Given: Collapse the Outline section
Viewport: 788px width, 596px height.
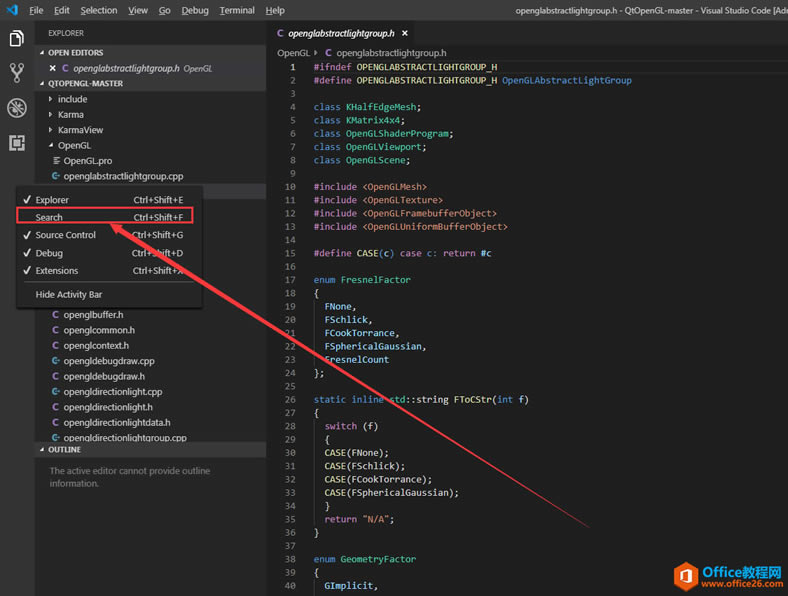Looking at the screenshot, I should [42, 449].
